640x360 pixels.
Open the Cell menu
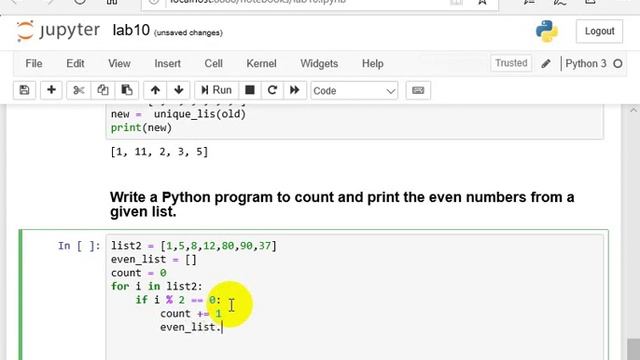213,64
